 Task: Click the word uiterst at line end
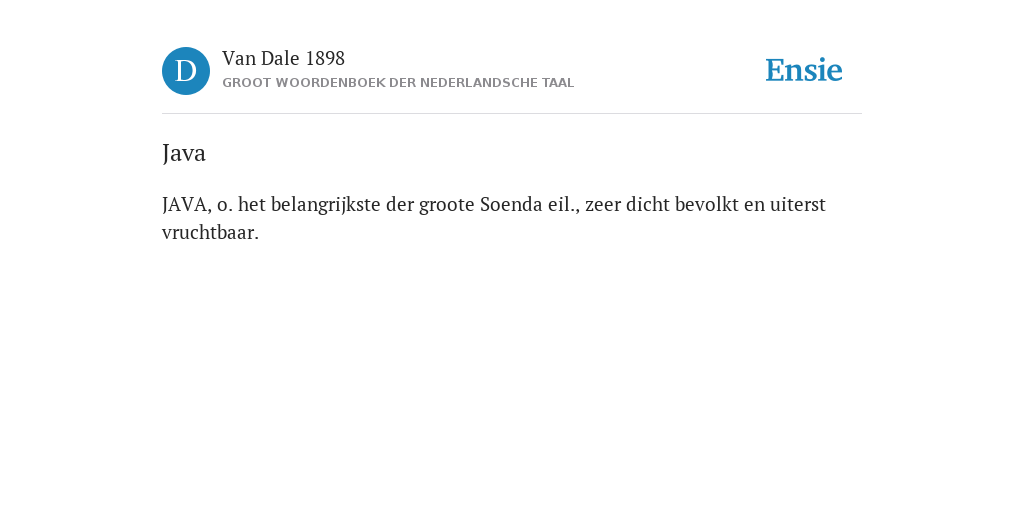point(797,205)
